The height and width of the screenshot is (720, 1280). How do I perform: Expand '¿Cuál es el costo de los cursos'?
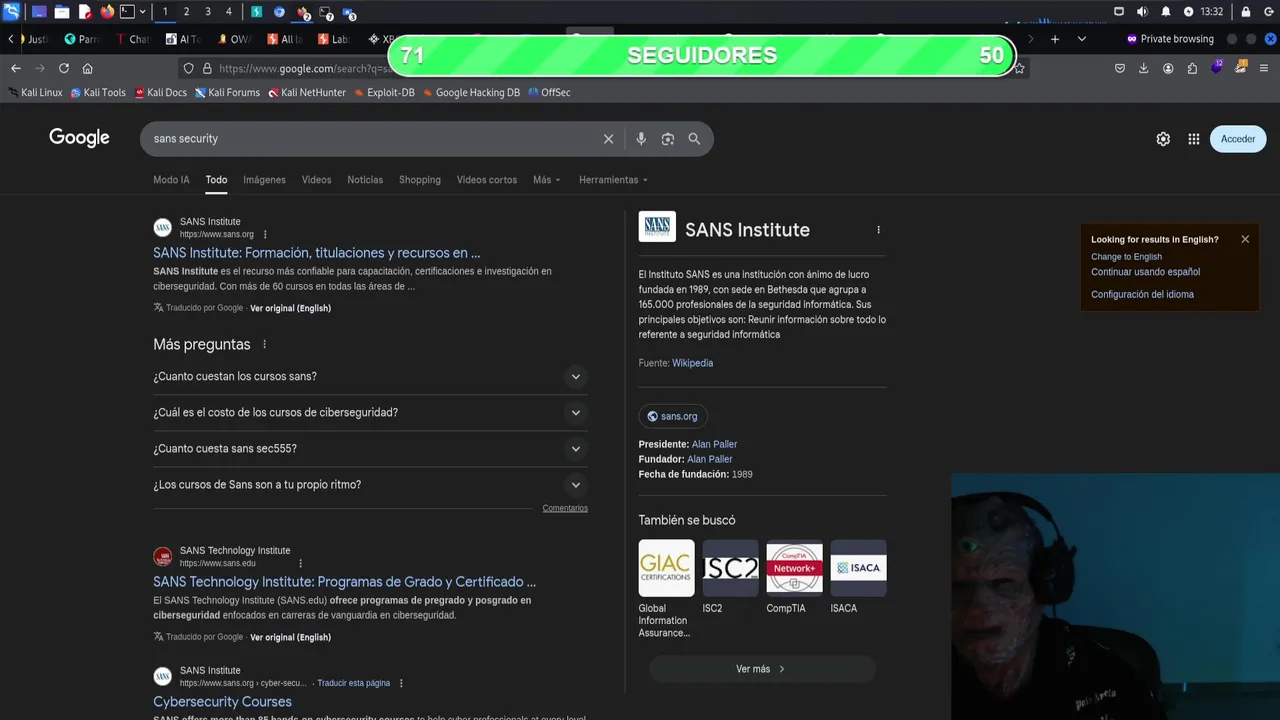(370, 413)
